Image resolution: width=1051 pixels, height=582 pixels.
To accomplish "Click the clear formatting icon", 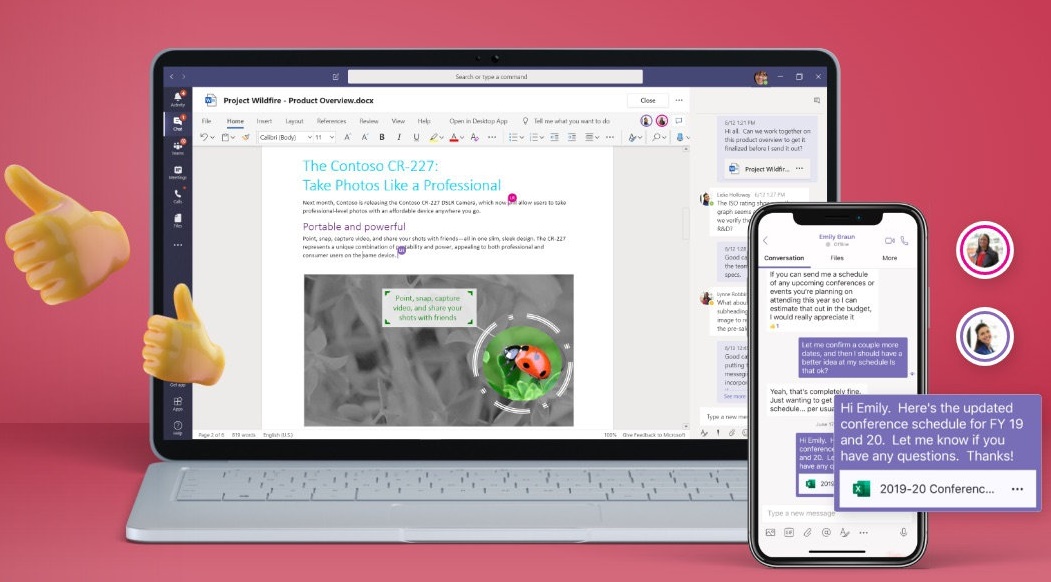I will [475, 137].
